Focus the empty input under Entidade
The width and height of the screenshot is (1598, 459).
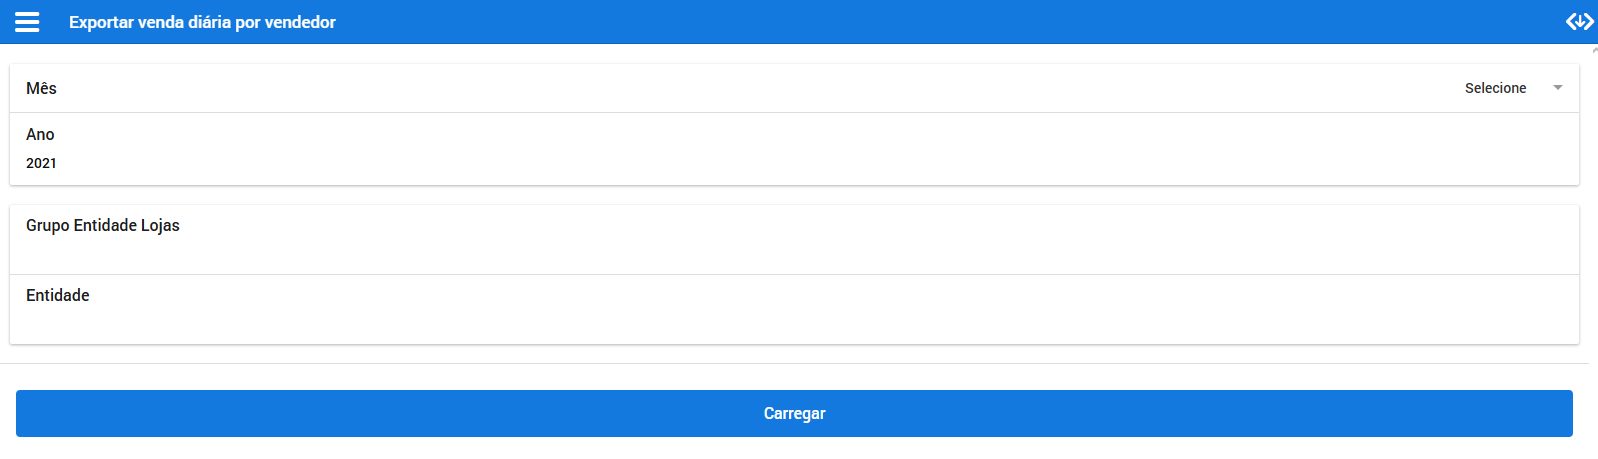tap(400, 323)
